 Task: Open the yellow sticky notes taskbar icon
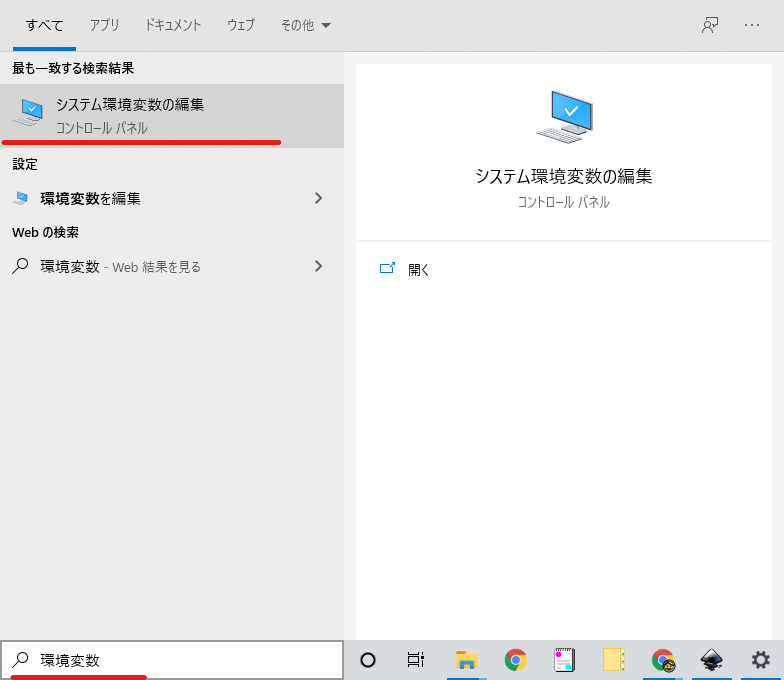click(x=614, y=660)
